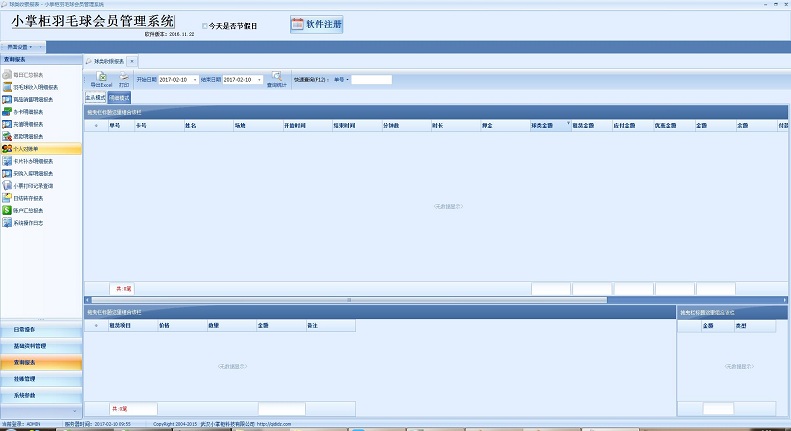
Task: Click the quick search input field
Action: click(x=371, y=79)
